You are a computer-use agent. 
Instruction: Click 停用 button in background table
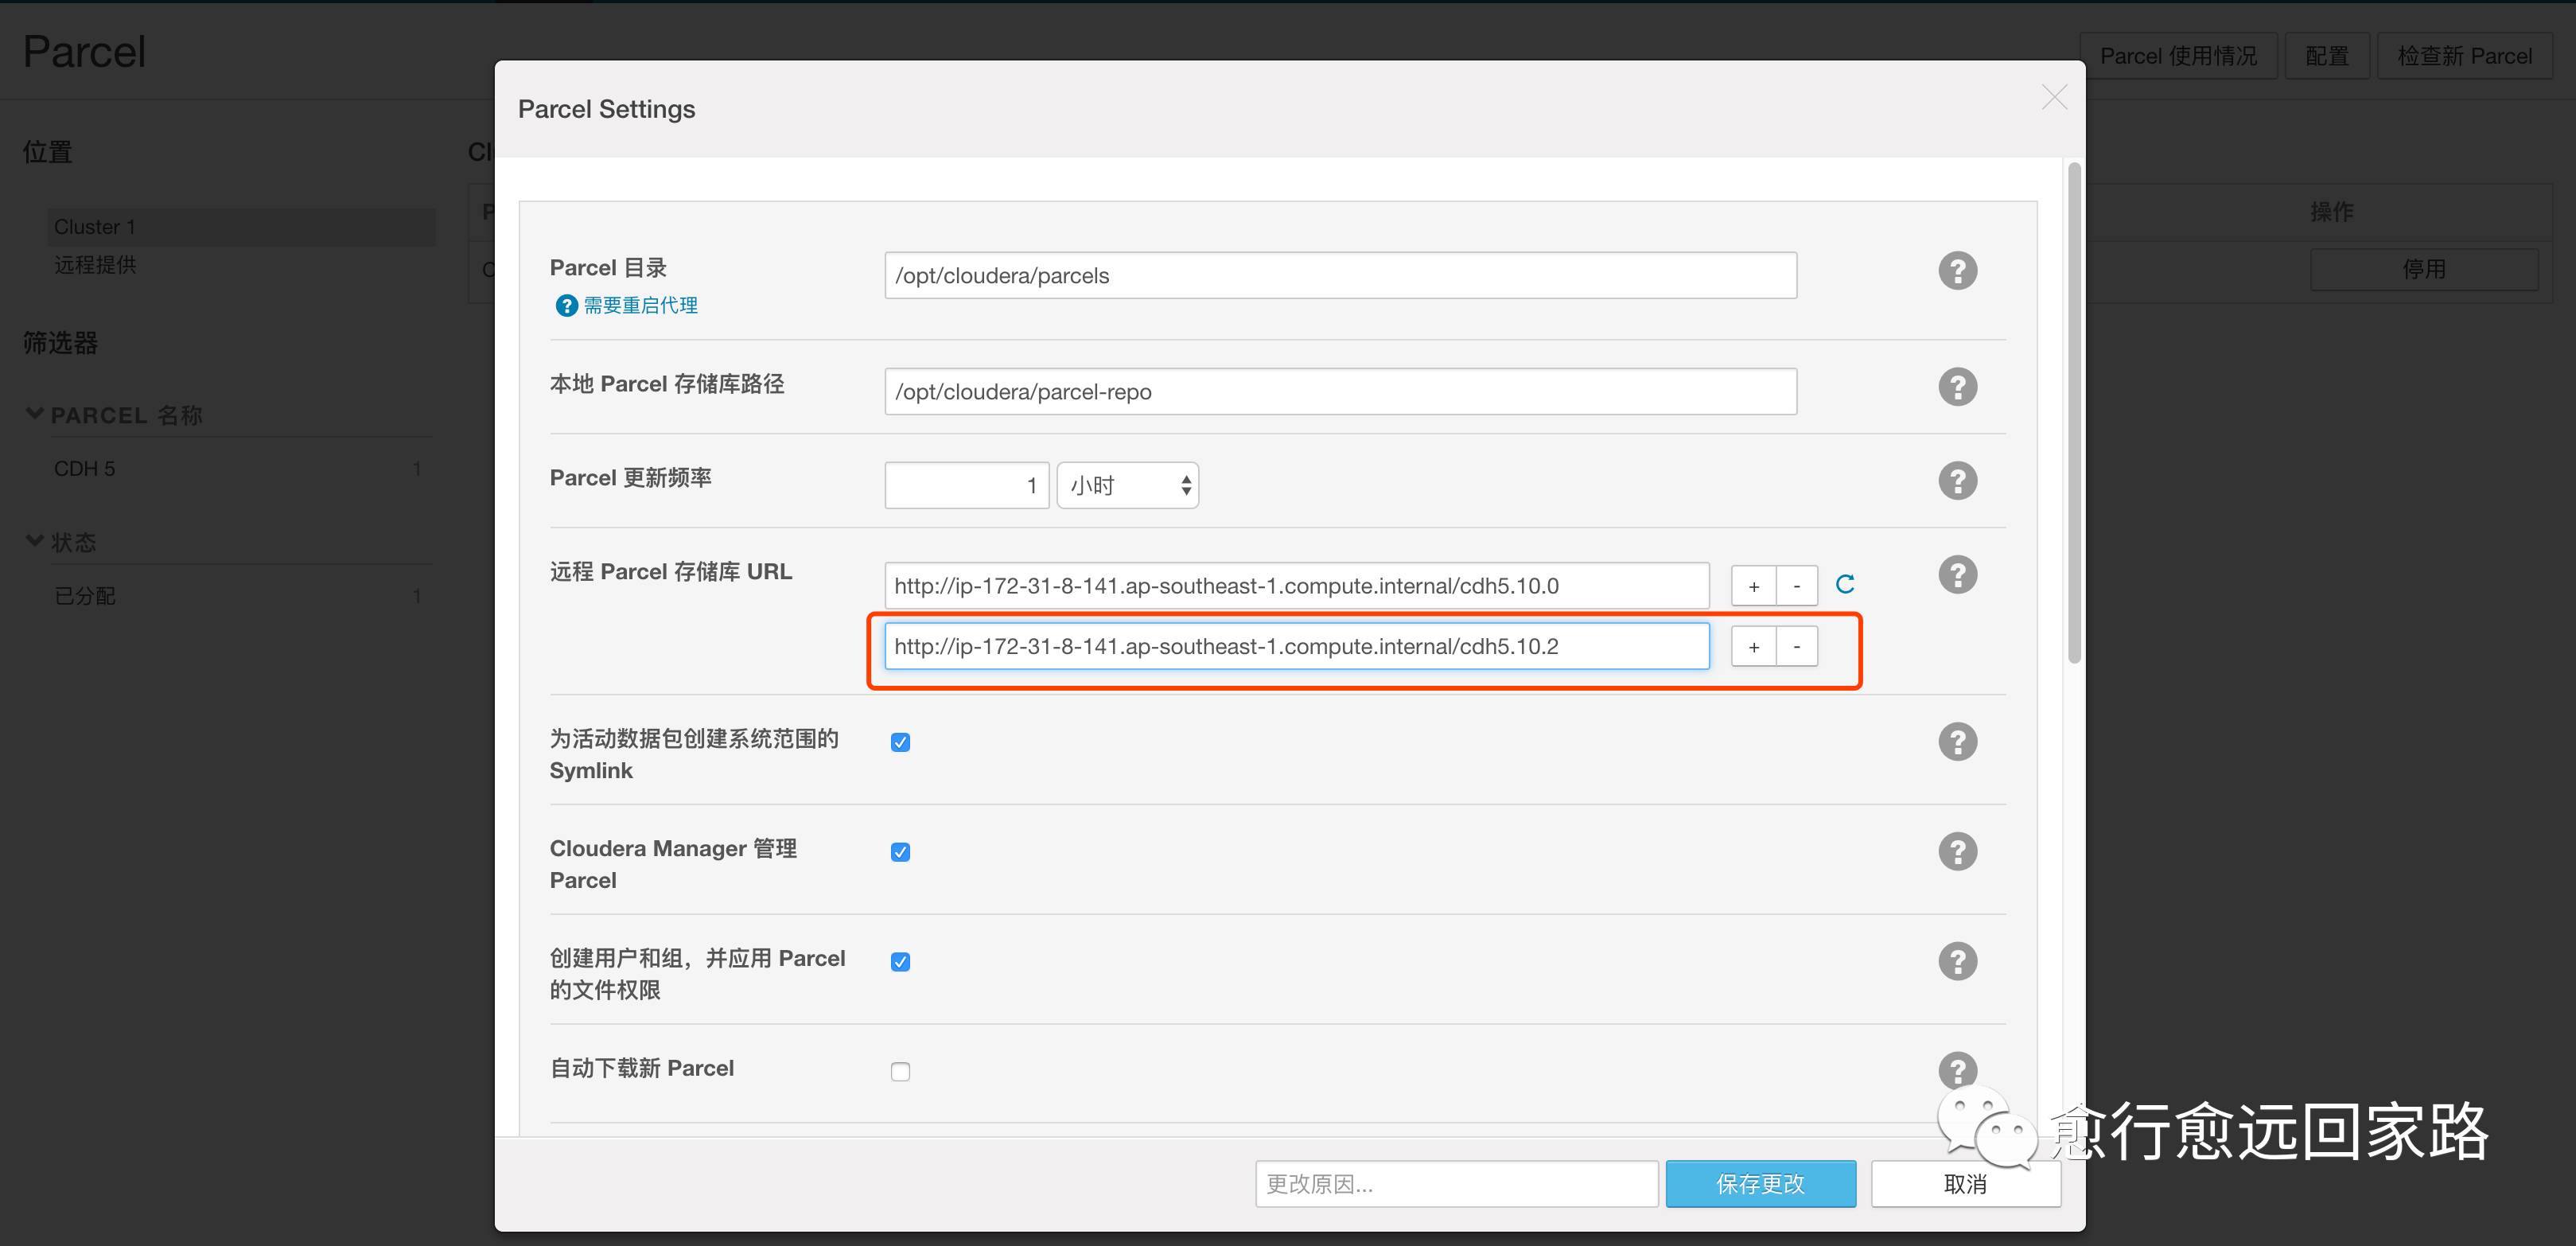(x=2424, y=269)
